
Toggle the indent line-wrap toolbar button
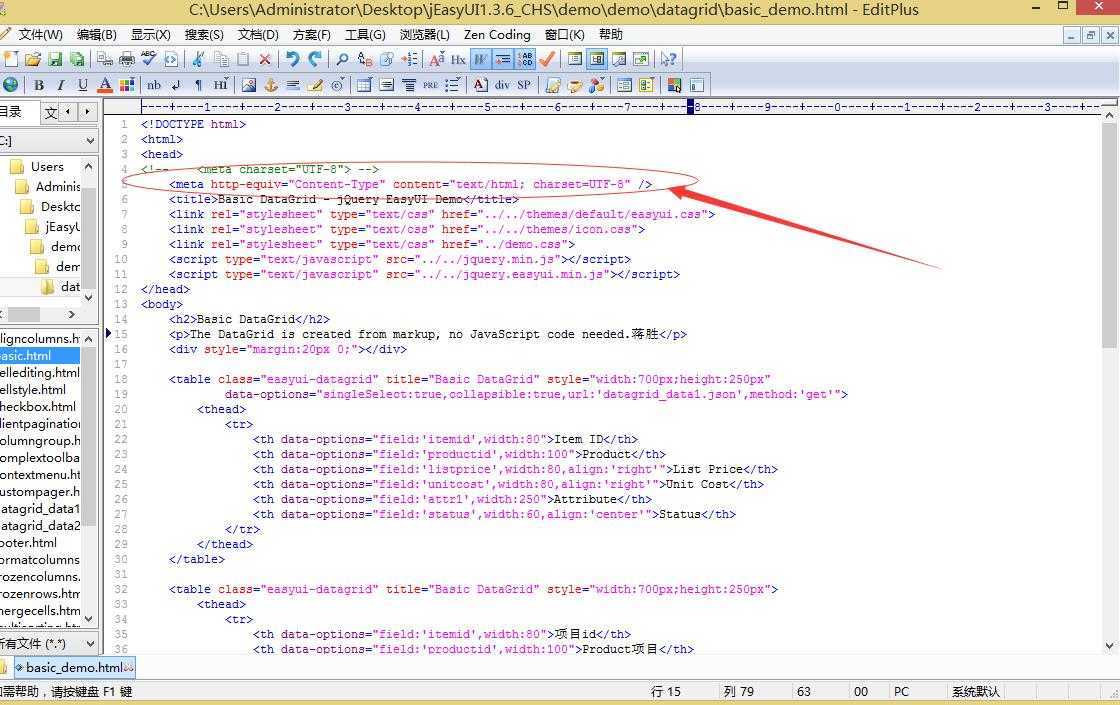(503, 59)
